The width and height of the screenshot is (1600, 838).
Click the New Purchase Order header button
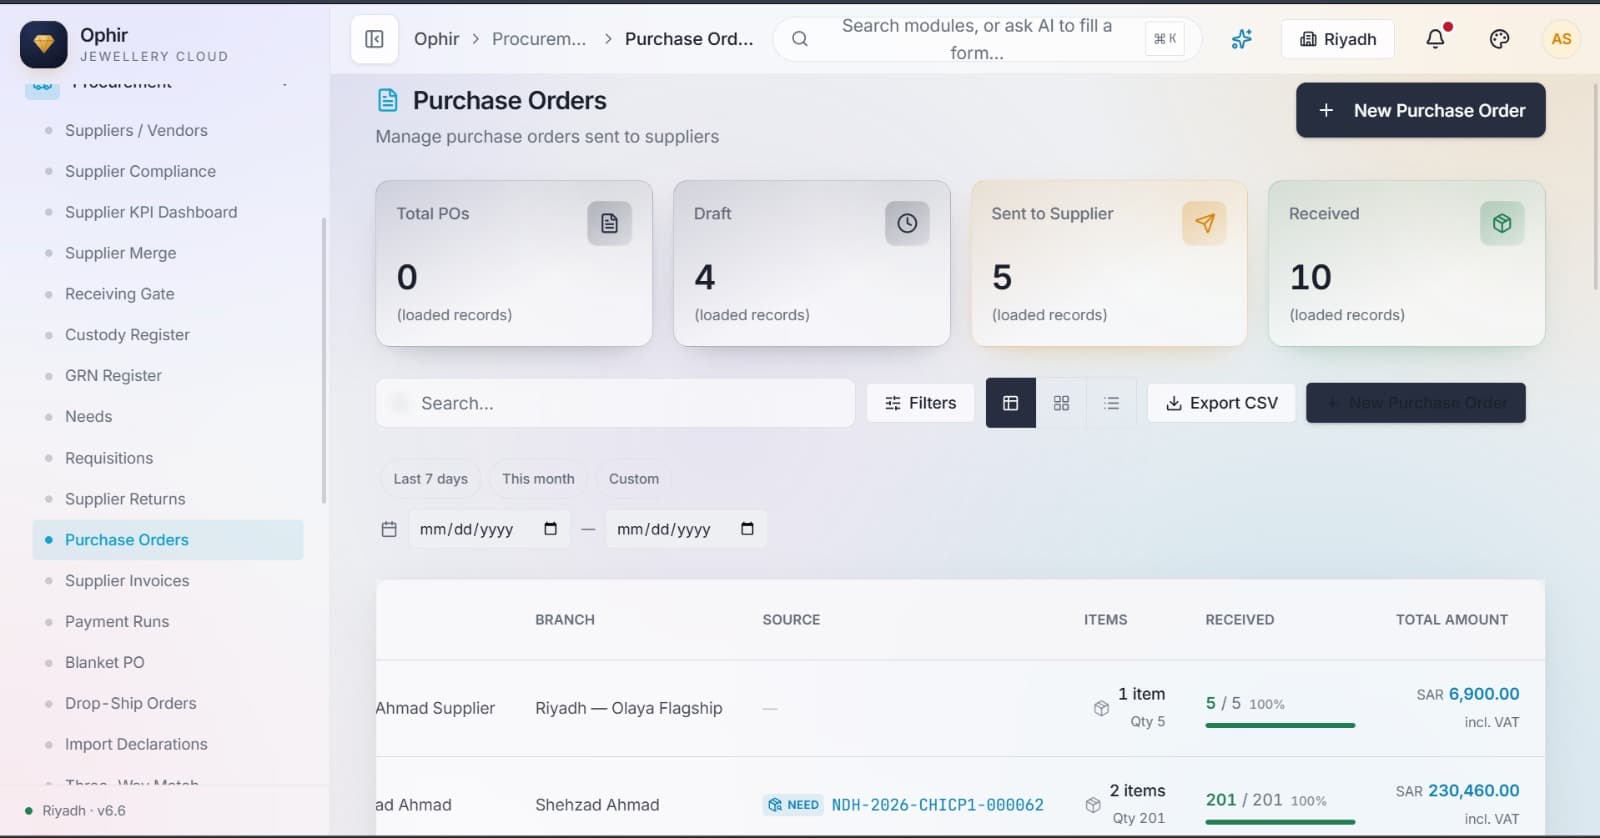pyautogui.click(x=1420, y=110)
